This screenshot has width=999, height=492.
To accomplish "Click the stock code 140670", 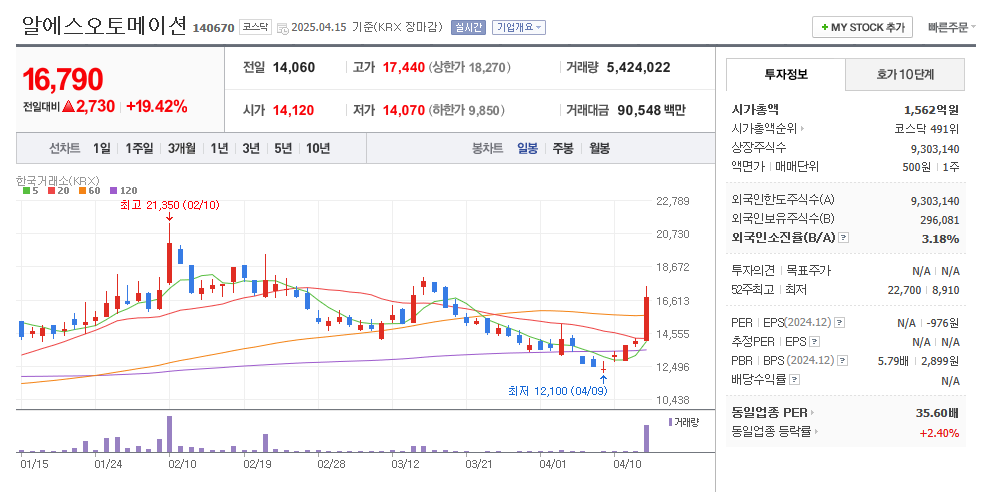I will (213, 28).
